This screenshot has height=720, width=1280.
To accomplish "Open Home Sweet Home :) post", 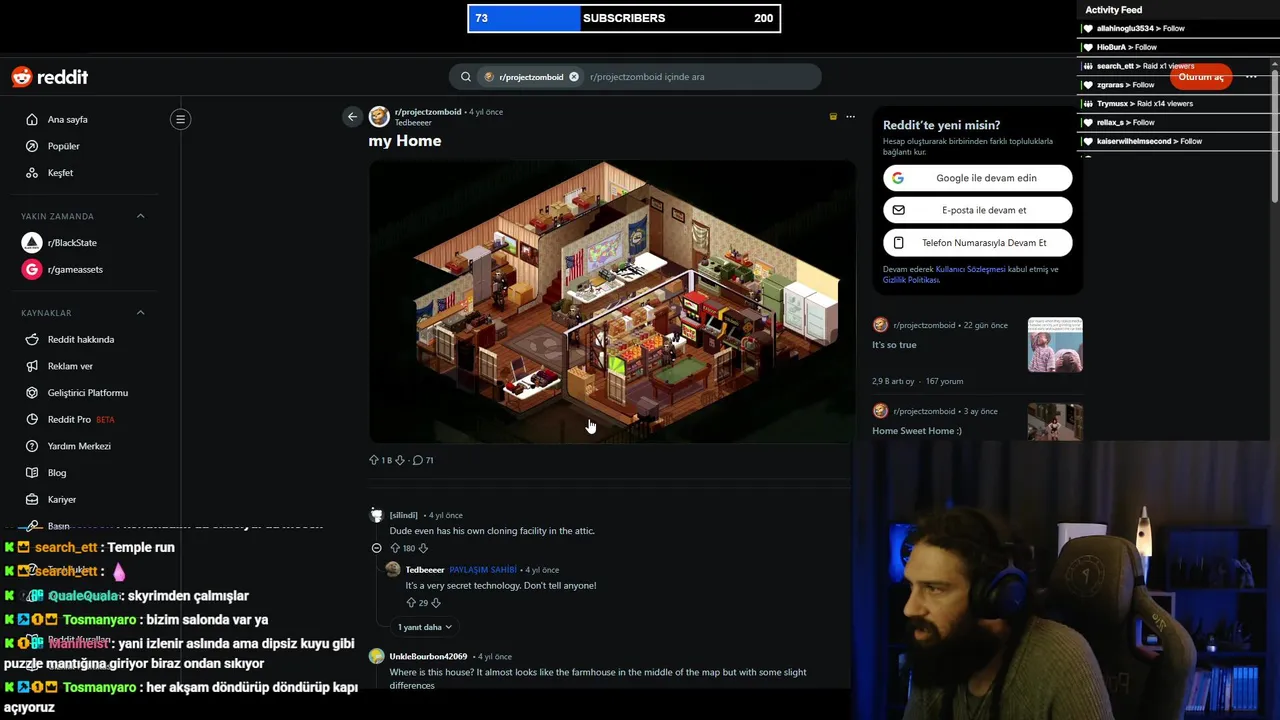I will (917, 431).
